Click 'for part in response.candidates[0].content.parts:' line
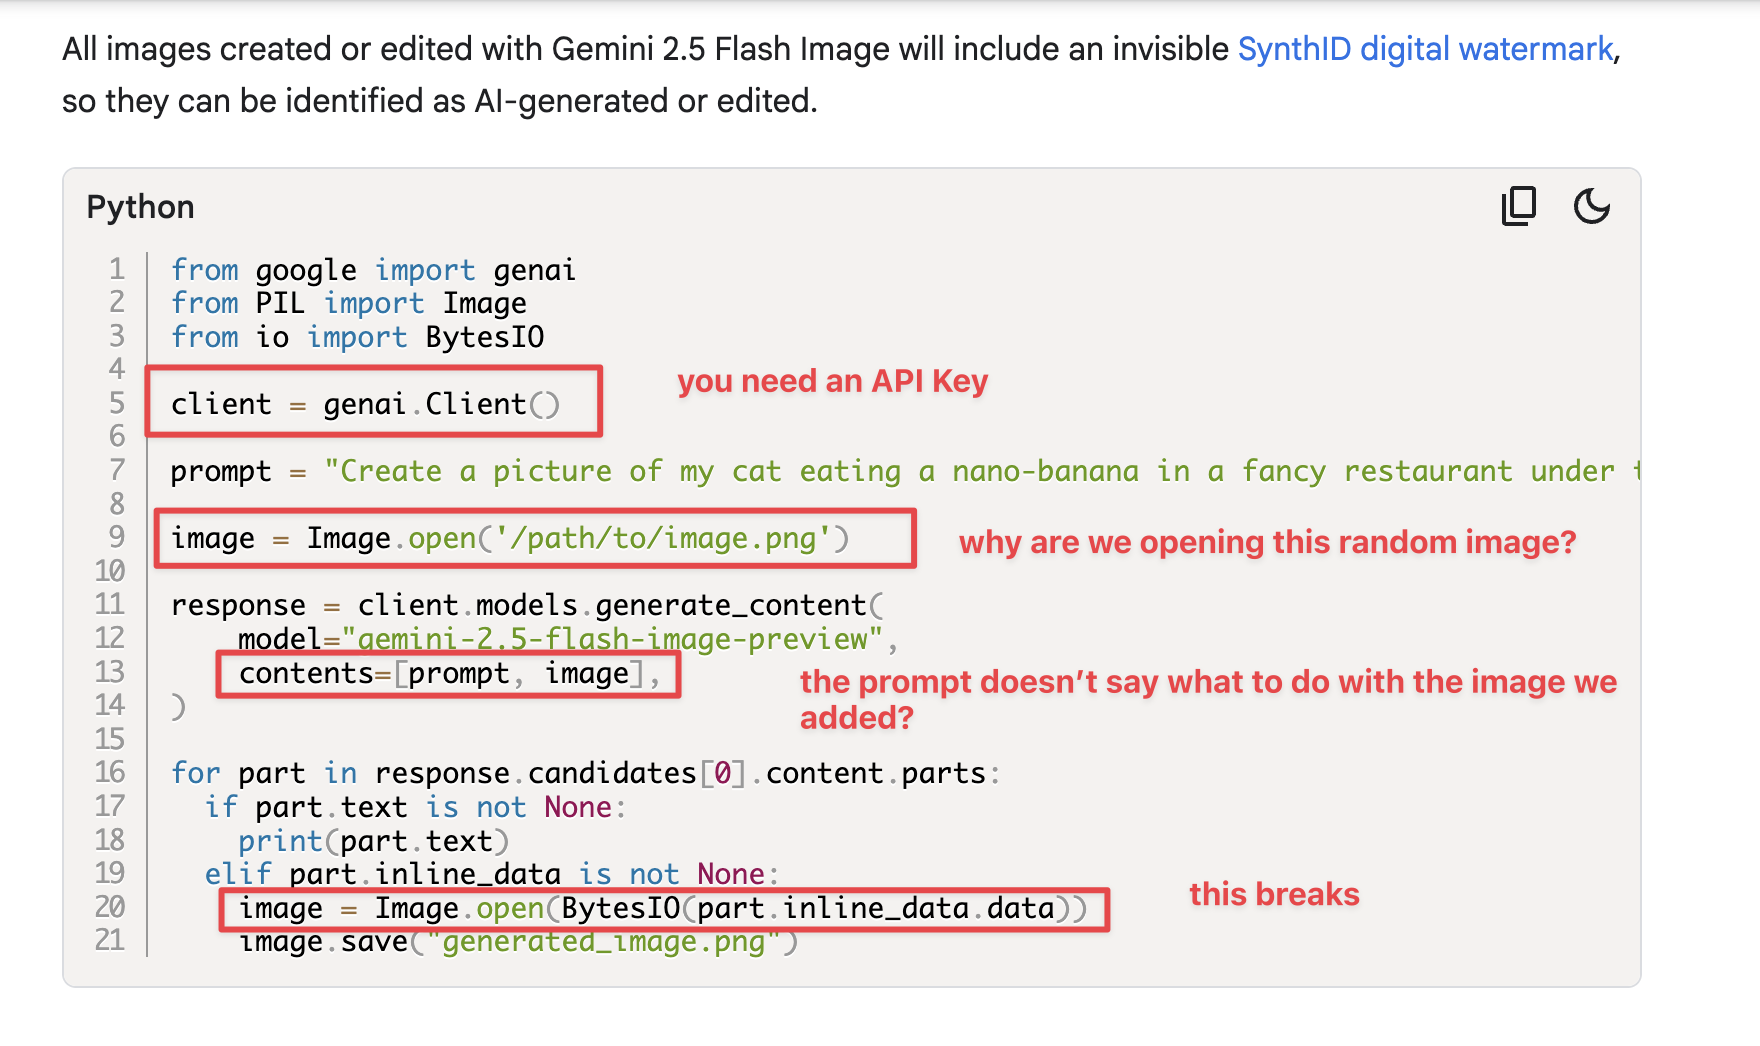 click(x=585, y=773)
